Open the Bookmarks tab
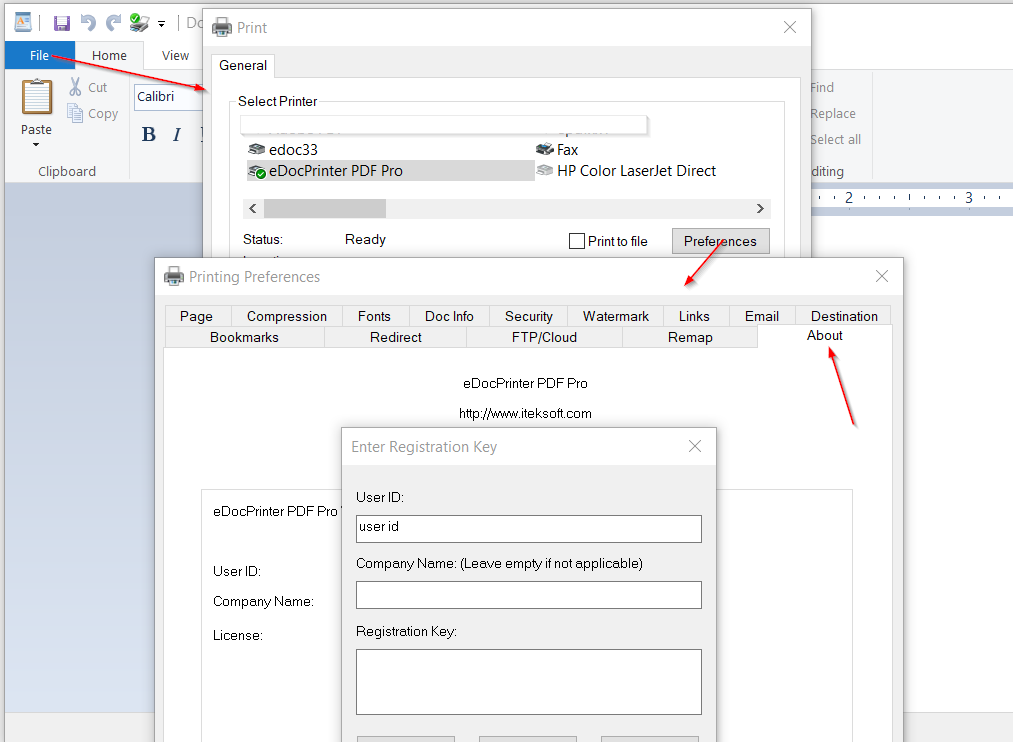Screen dimensions: 1013x742 pyautogui.click(x=244, y=337)
